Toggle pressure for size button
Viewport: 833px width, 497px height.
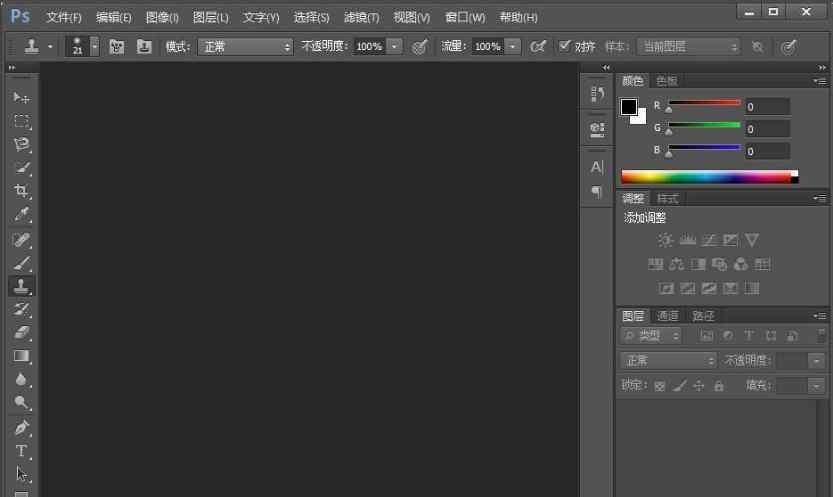coord(789,47)
